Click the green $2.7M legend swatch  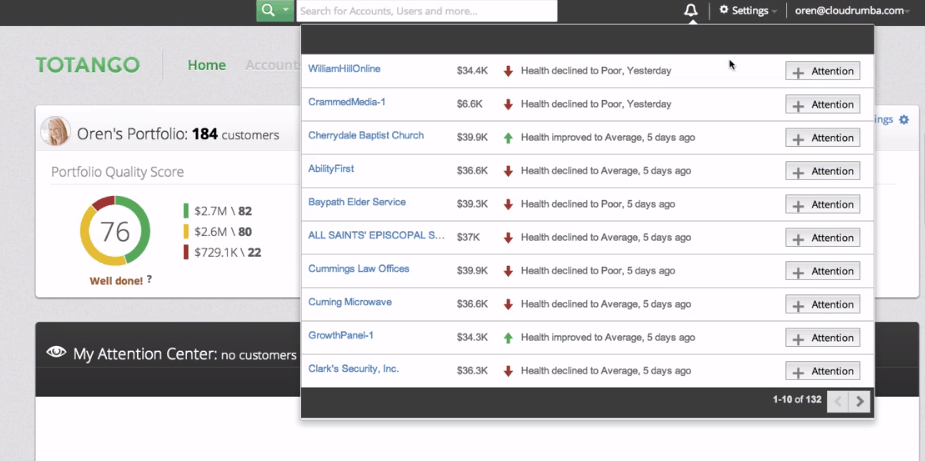[186, 211]
